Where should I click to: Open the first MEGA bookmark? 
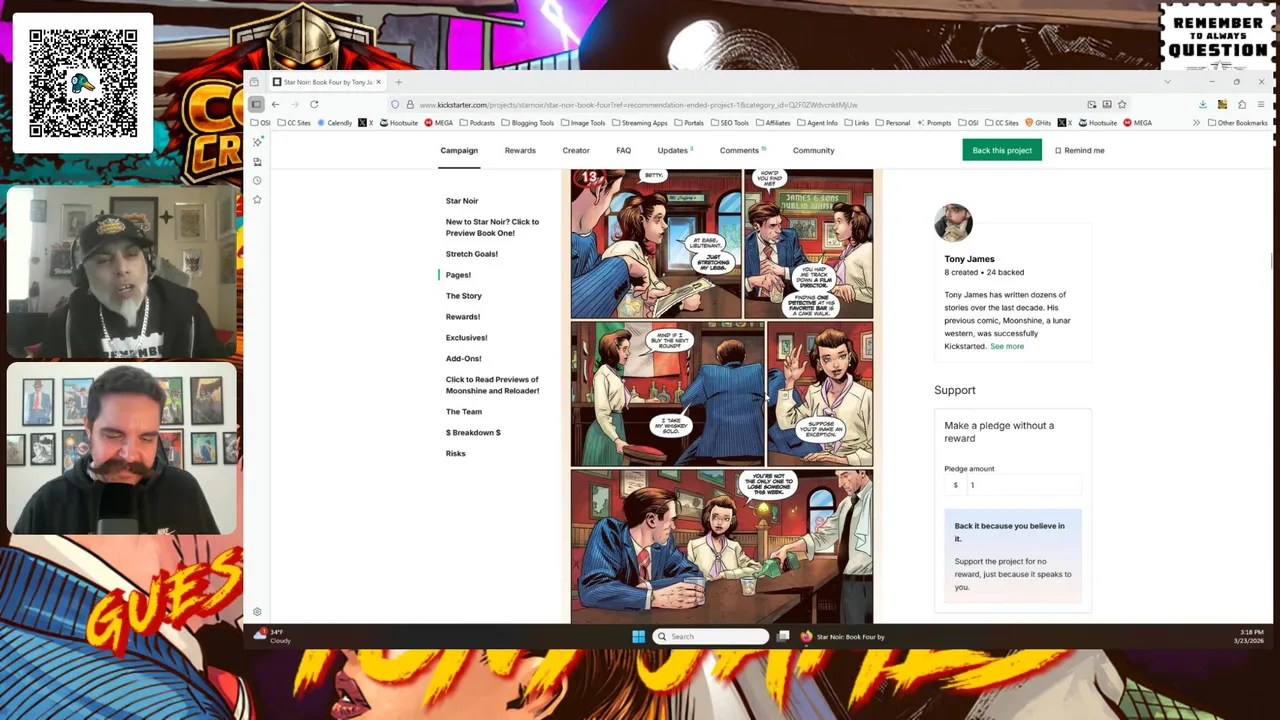(x=438, y=123)
